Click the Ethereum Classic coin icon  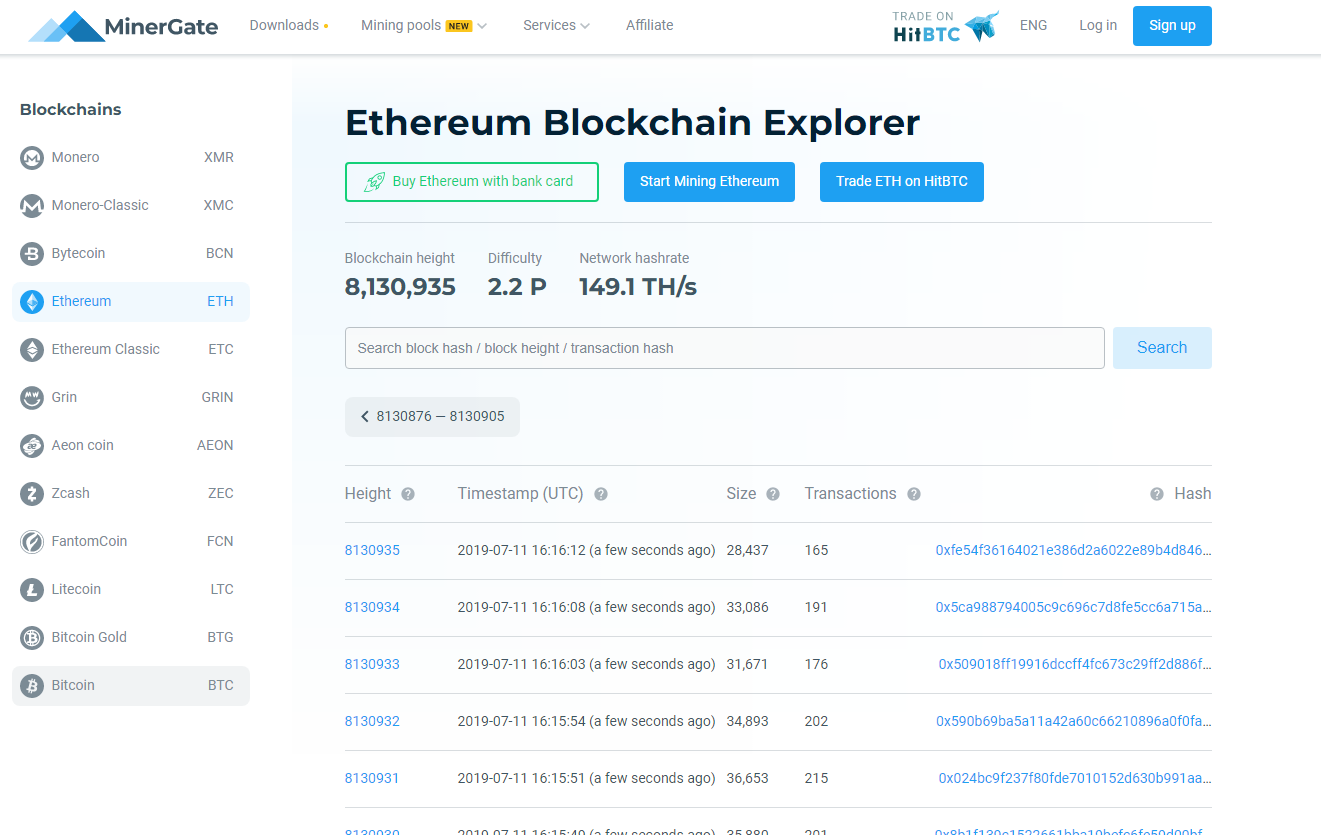click(x=32, y=350)
